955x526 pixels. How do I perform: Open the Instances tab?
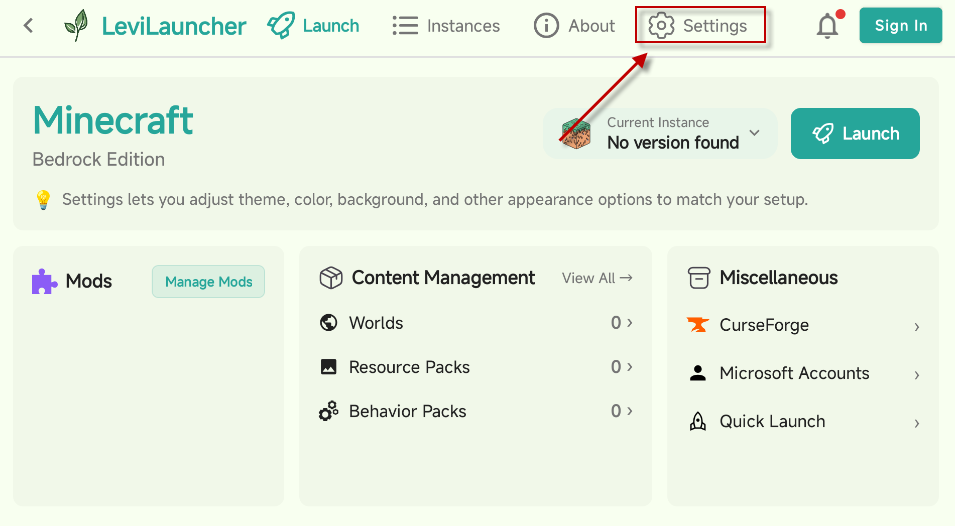pos(446,26)
